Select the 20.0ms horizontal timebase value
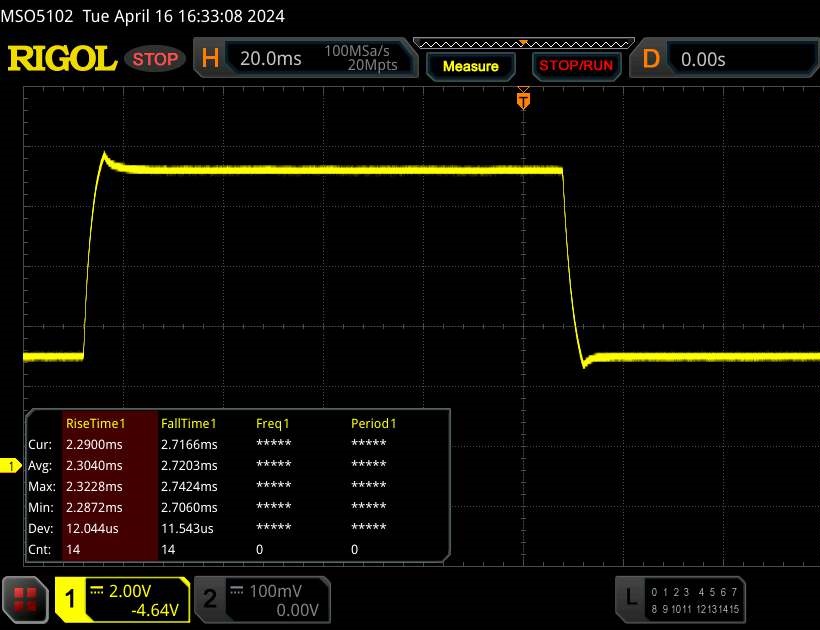Screen dimensions: 820x630 click(270, 59)
